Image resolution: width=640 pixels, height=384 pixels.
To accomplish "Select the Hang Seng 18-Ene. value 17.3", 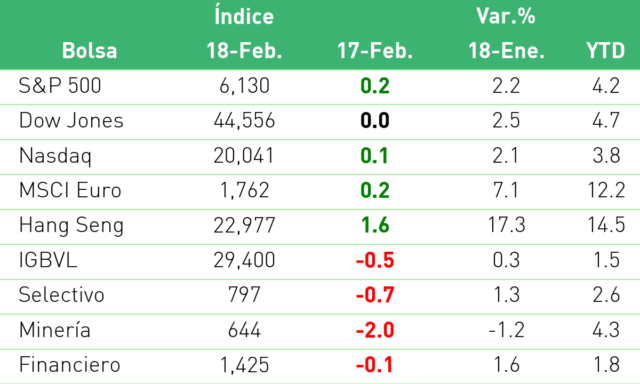I will pos(507,226).
